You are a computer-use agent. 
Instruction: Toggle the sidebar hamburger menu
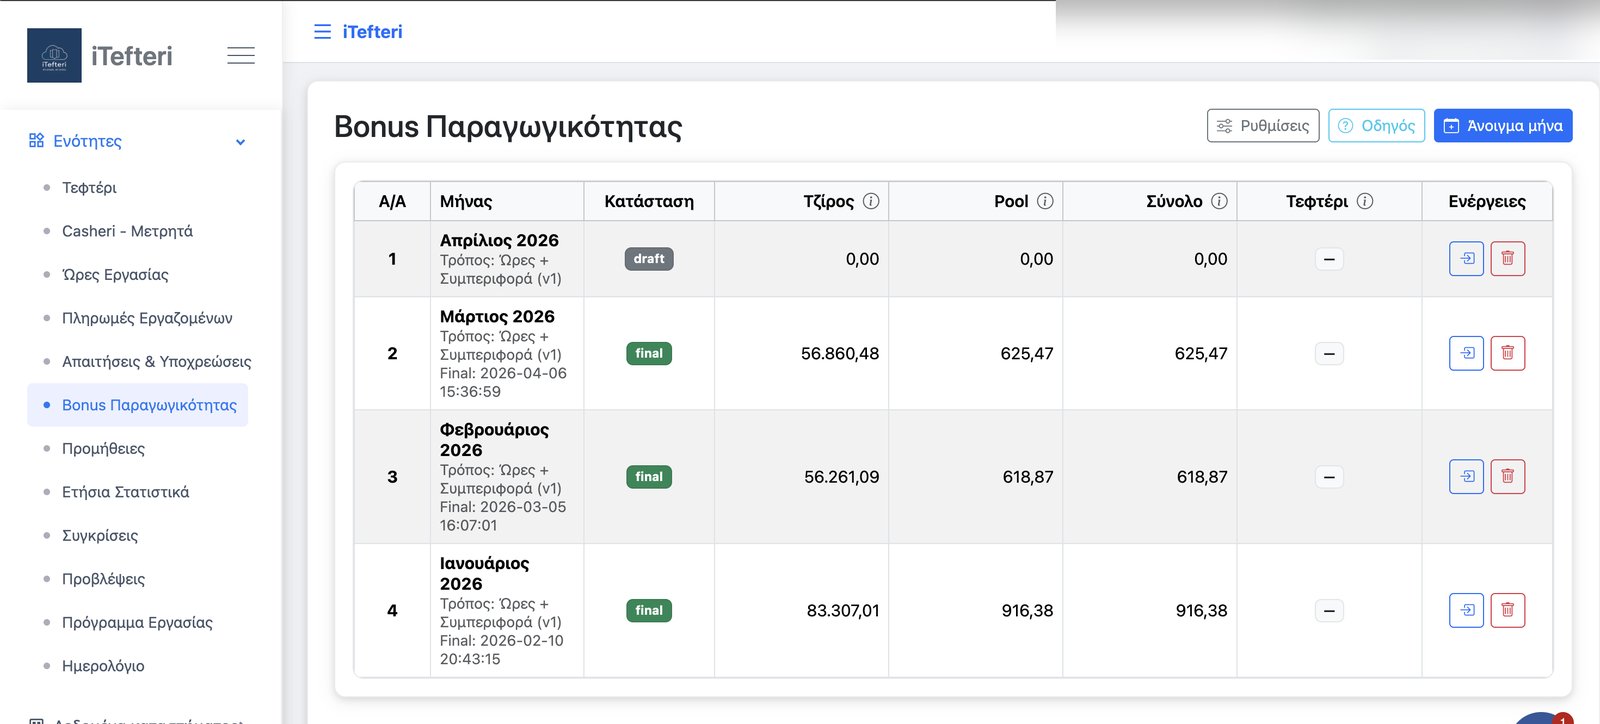pyautogui.click(x=241, y=56)
